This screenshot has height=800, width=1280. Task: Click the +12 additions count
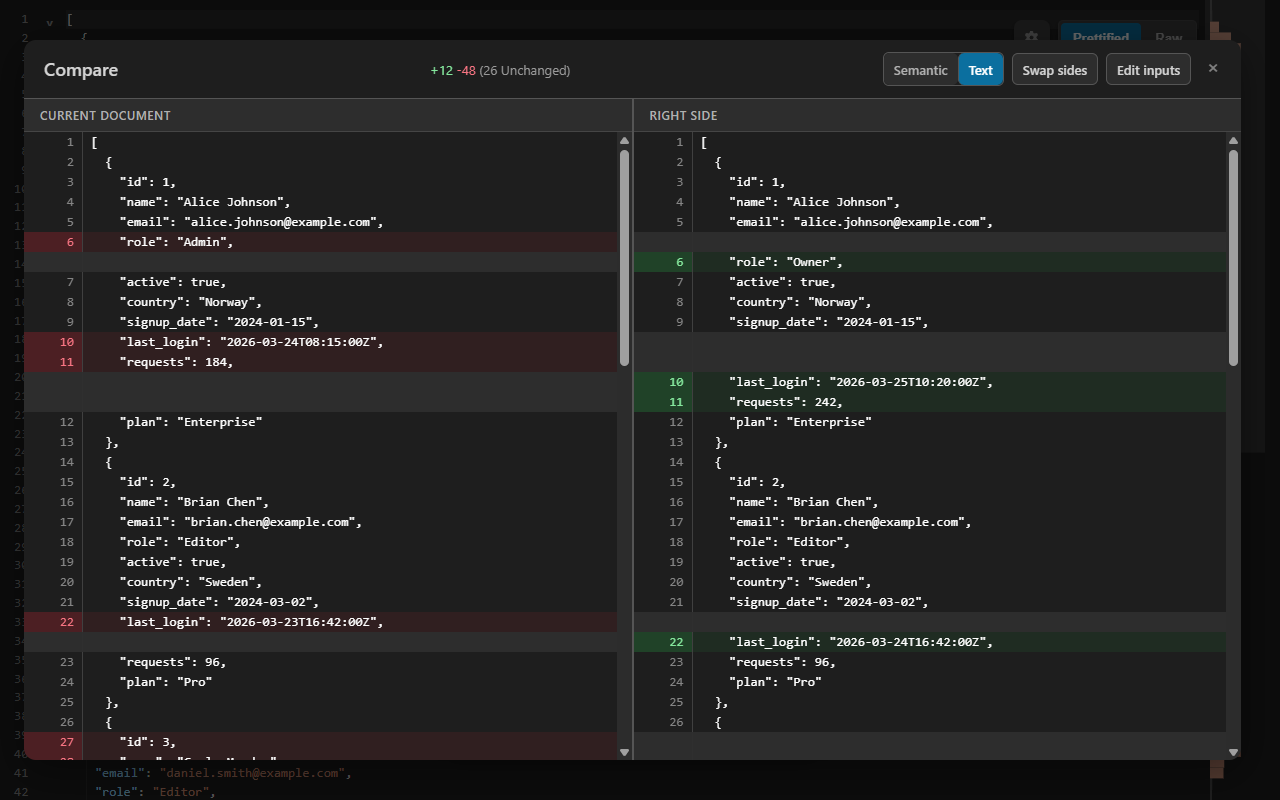point(441,70)
